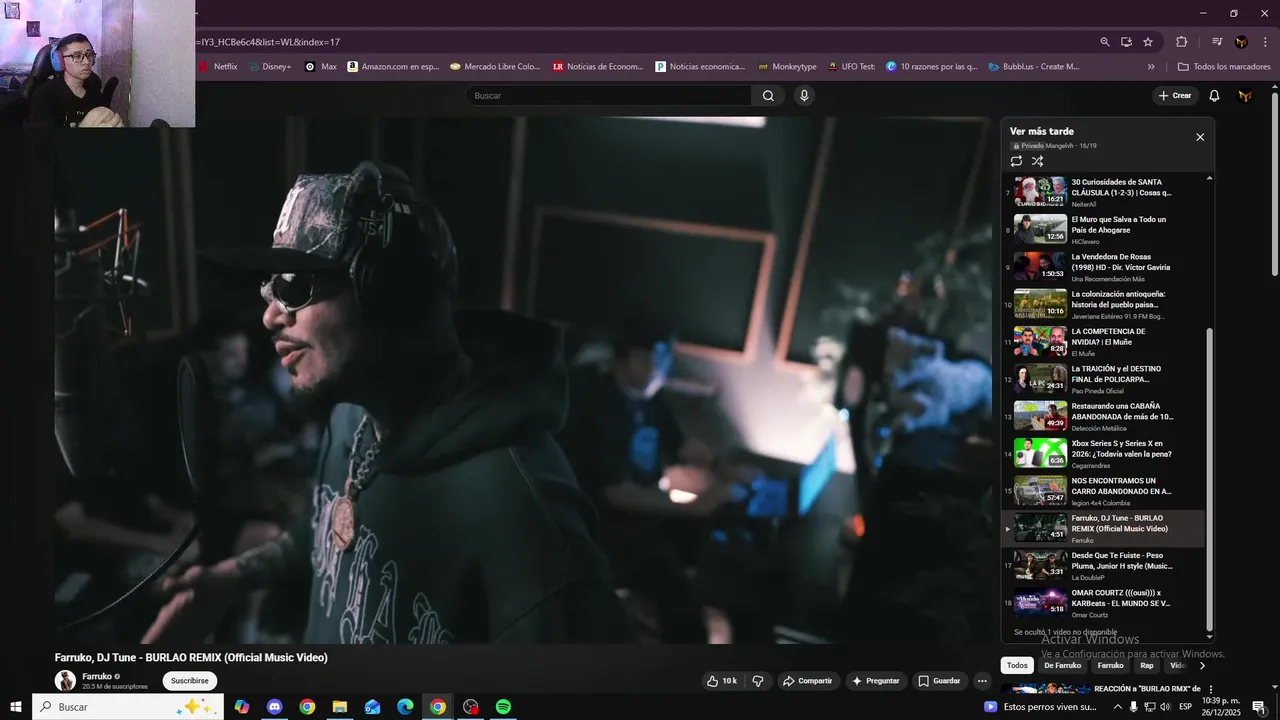Play LA COMPETENCIA DE NVIDIA playlist item
1280x720 pixels.
pos(1104,341)
